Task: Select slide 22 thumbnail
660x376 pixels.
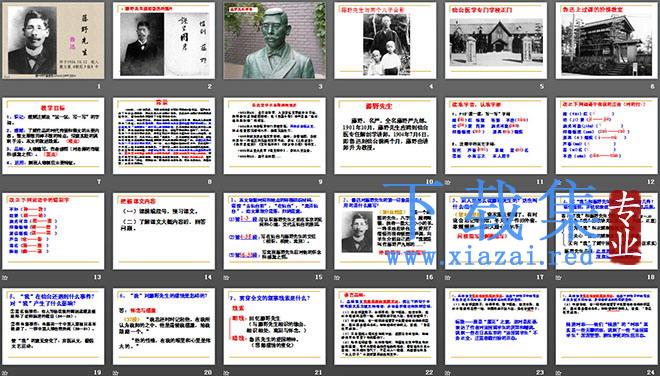Action: click(x=385, y=326)
